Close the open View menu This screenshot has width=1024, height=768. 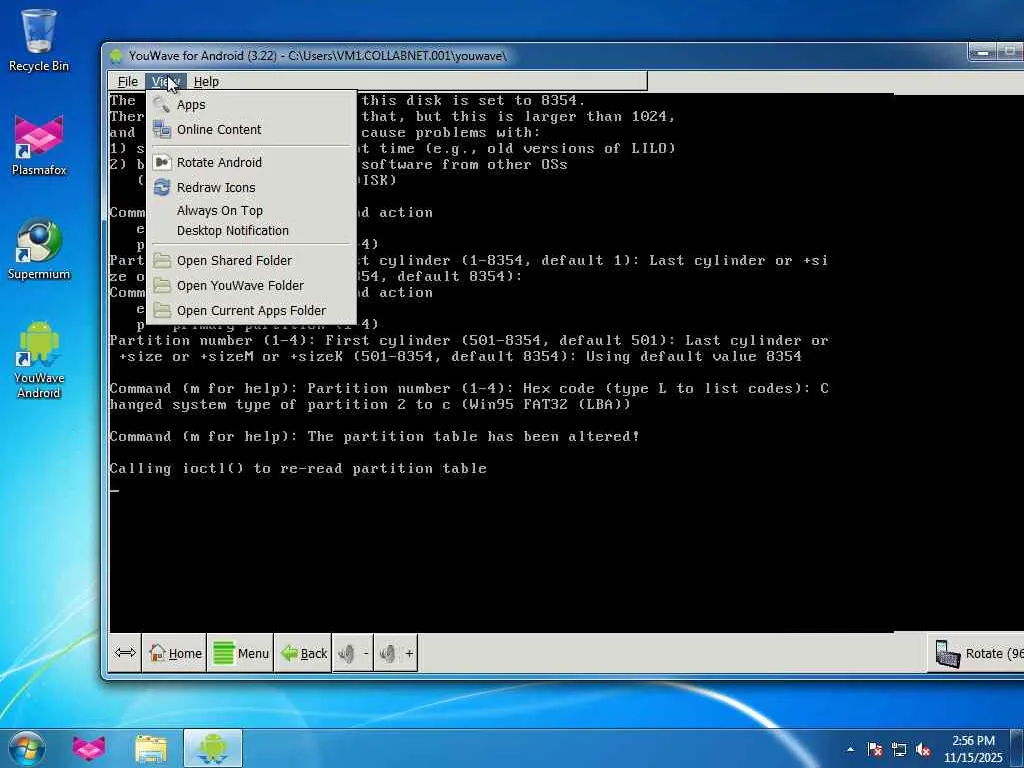click(166, 82)
